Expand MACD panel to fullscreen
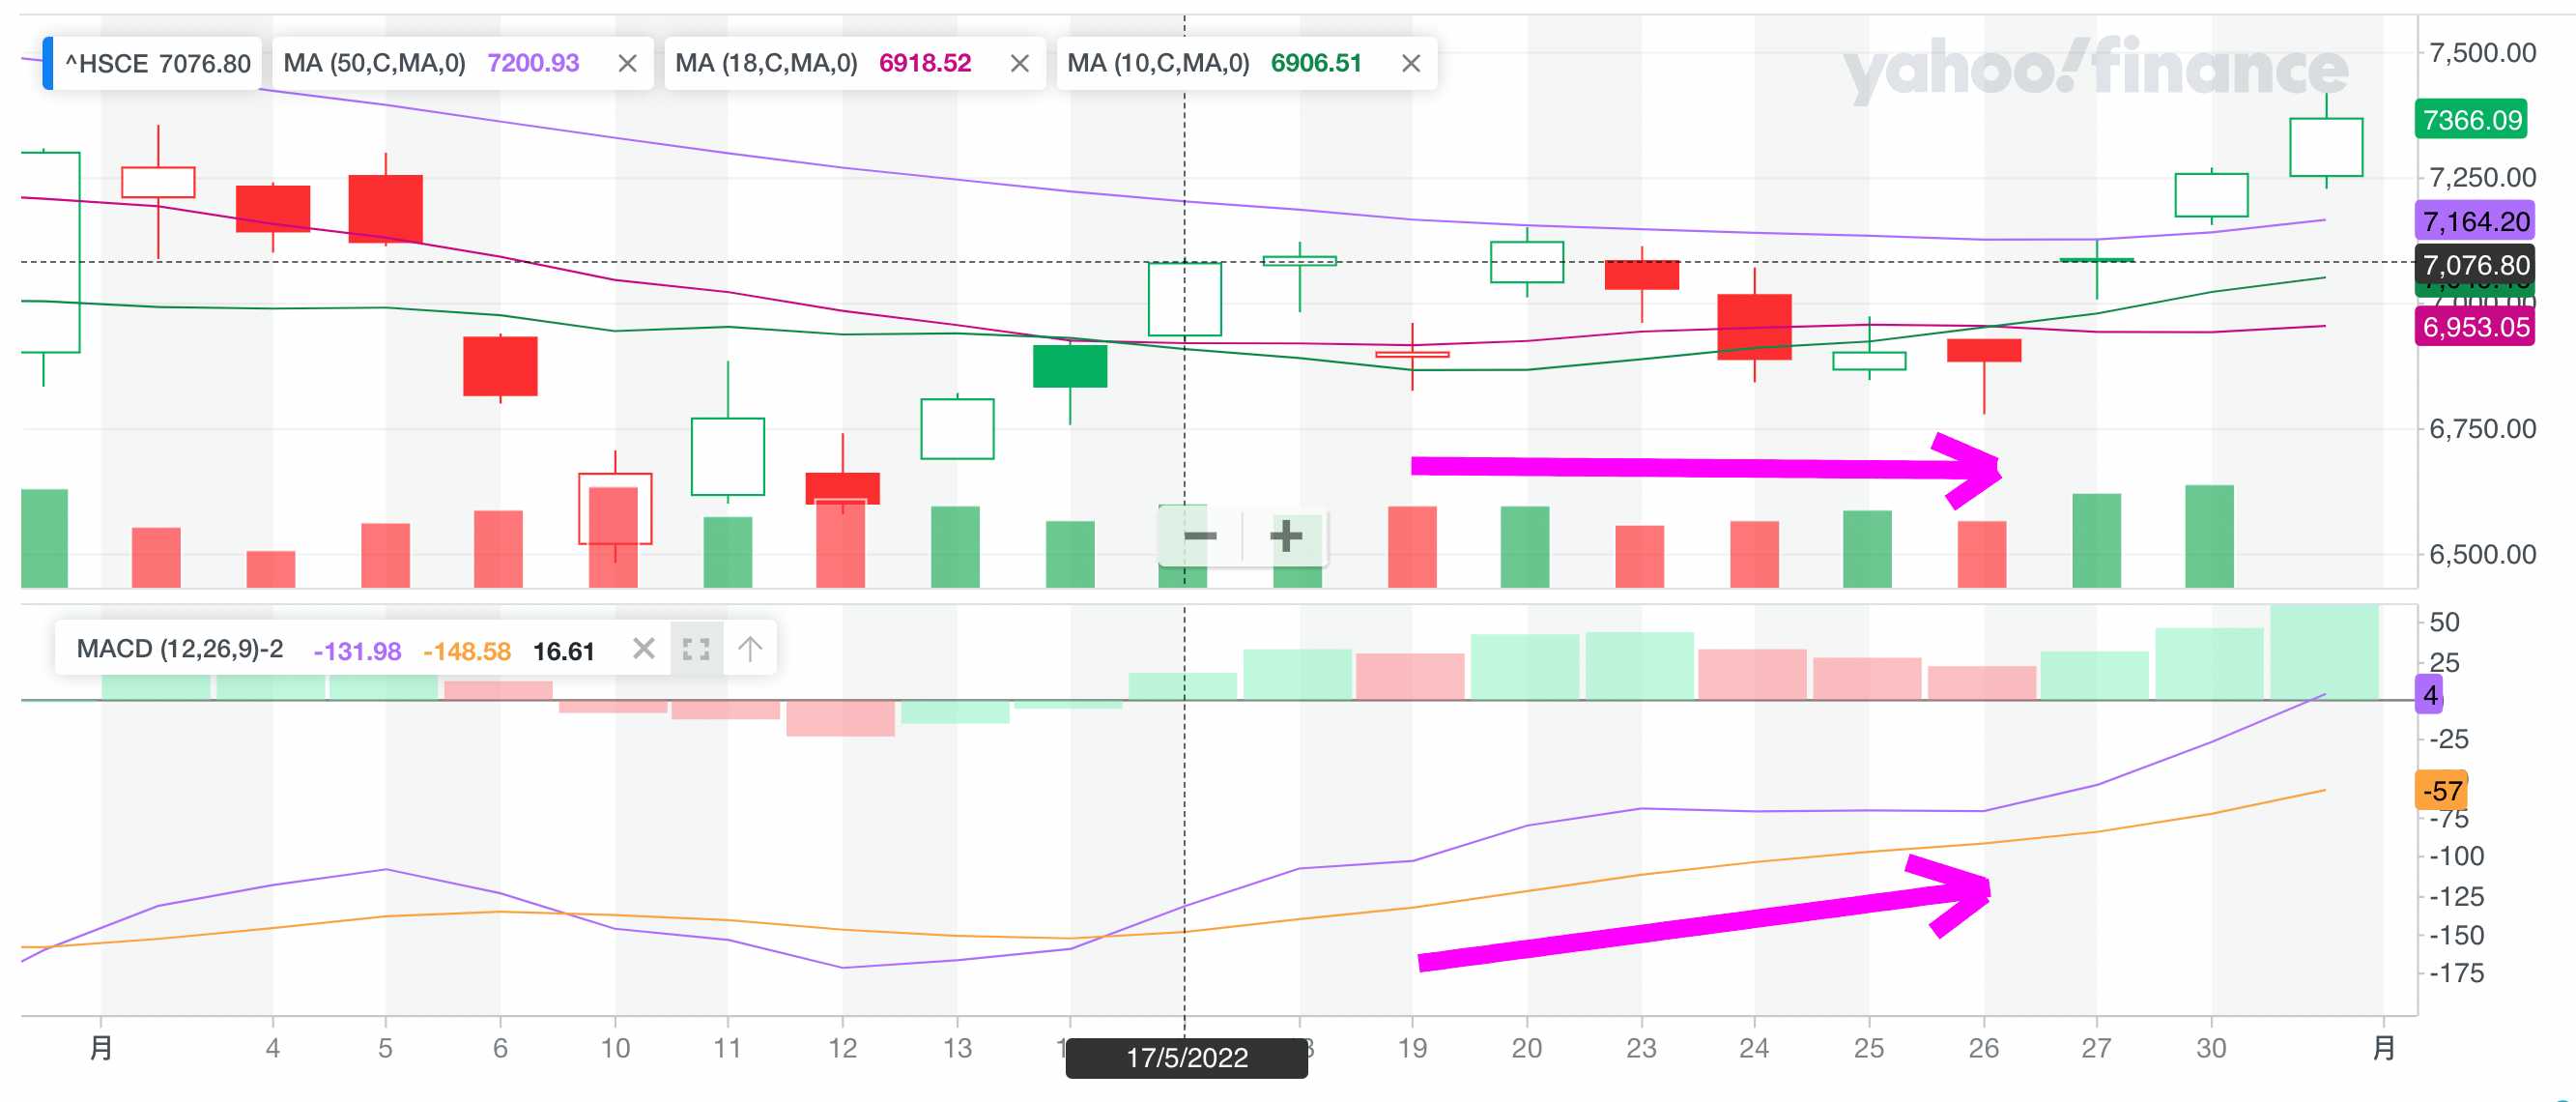2576x1102 pixels. (696, 649)
